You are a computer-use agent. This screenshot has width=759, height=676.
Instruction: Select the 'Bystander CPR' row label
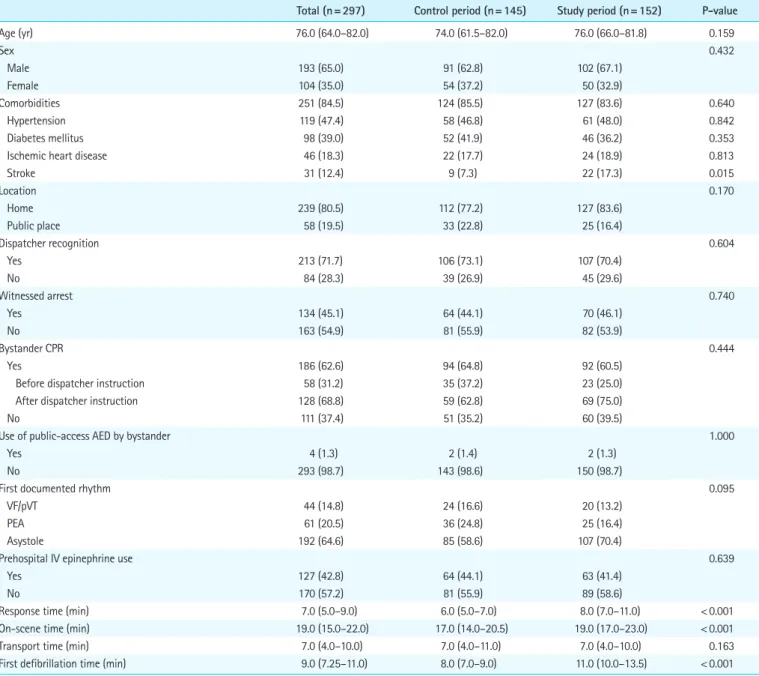(31, 348)
